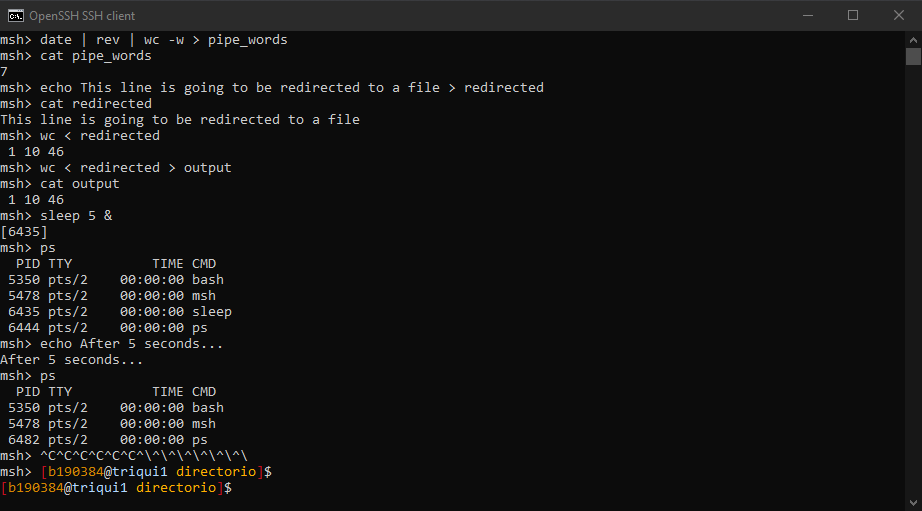922x511 pixels.
Task: Click the scrollbar down arrow
Action: (x=913, y=503)
